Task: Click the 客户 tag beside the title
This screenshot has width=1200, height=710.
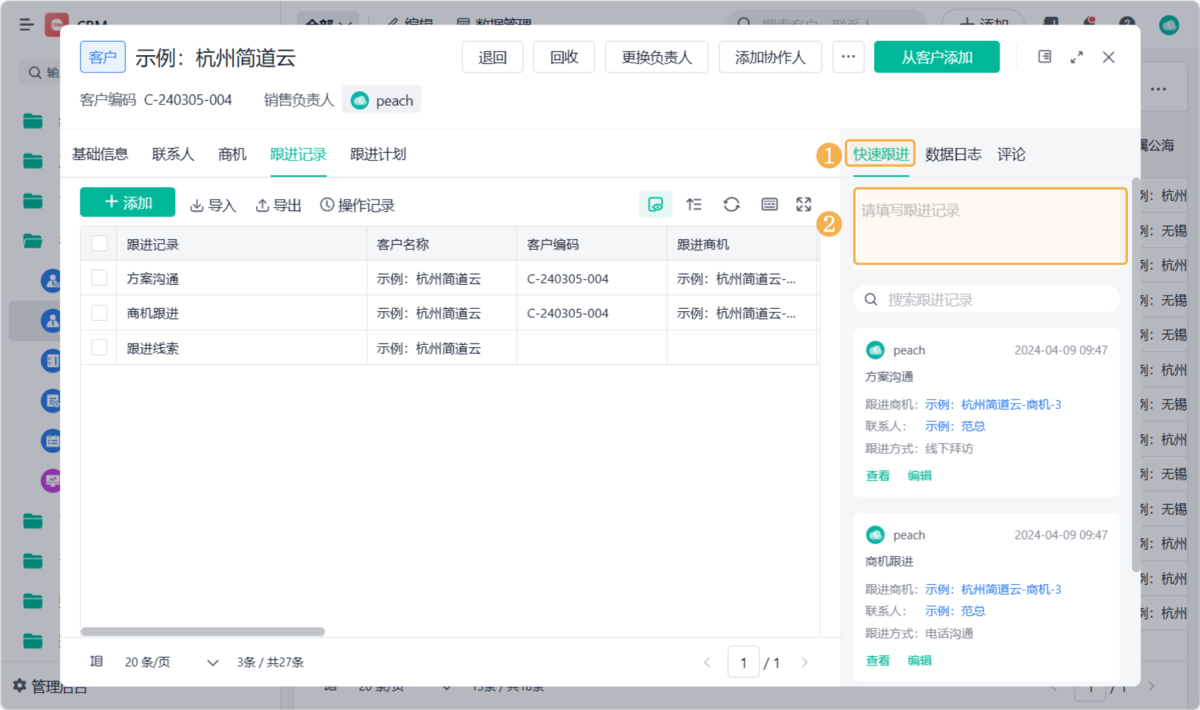Action: click(x=103, y=57)
